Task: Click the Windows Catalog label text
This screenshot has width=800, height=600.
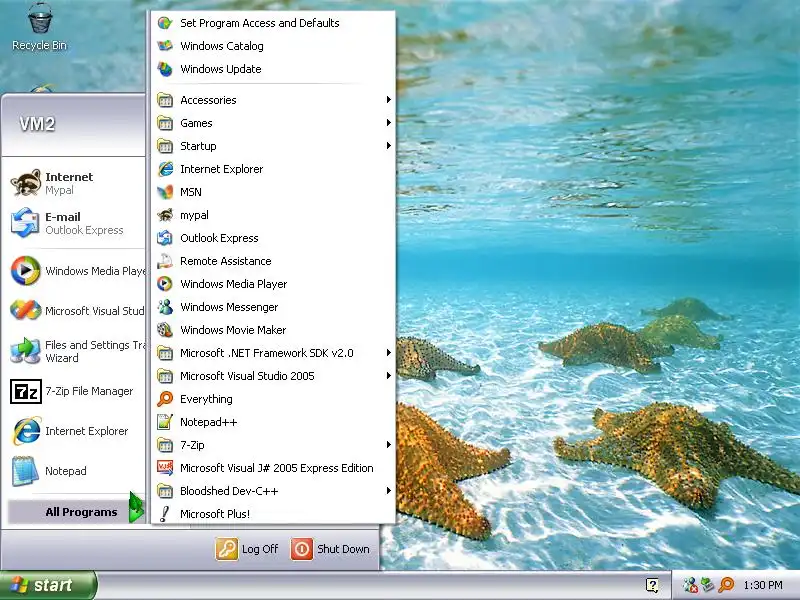Action: 221,46
